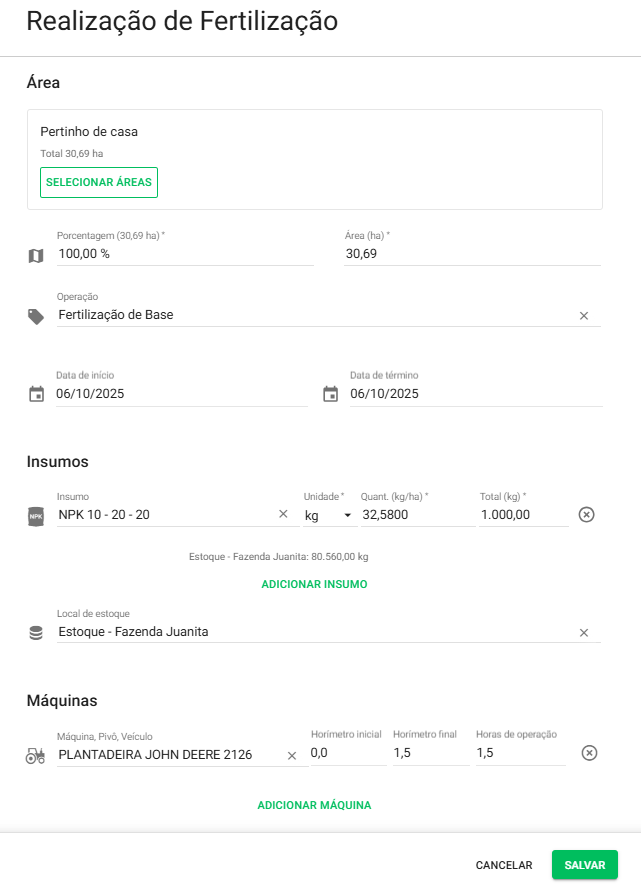Viewport: 641px width, 886px height.
Task: Clear the Estoque - Fazenda Juanita selection
Action: (584, 633)
